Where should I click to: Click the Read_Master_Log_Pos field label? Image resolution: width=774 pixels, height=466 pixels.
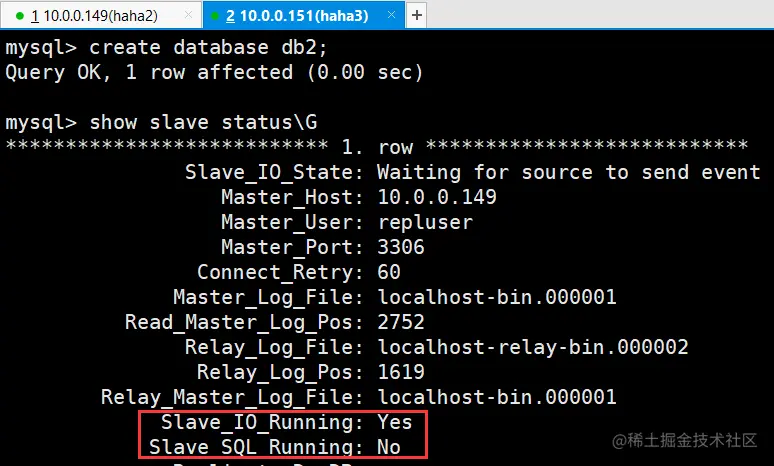[x=244, y=323]
